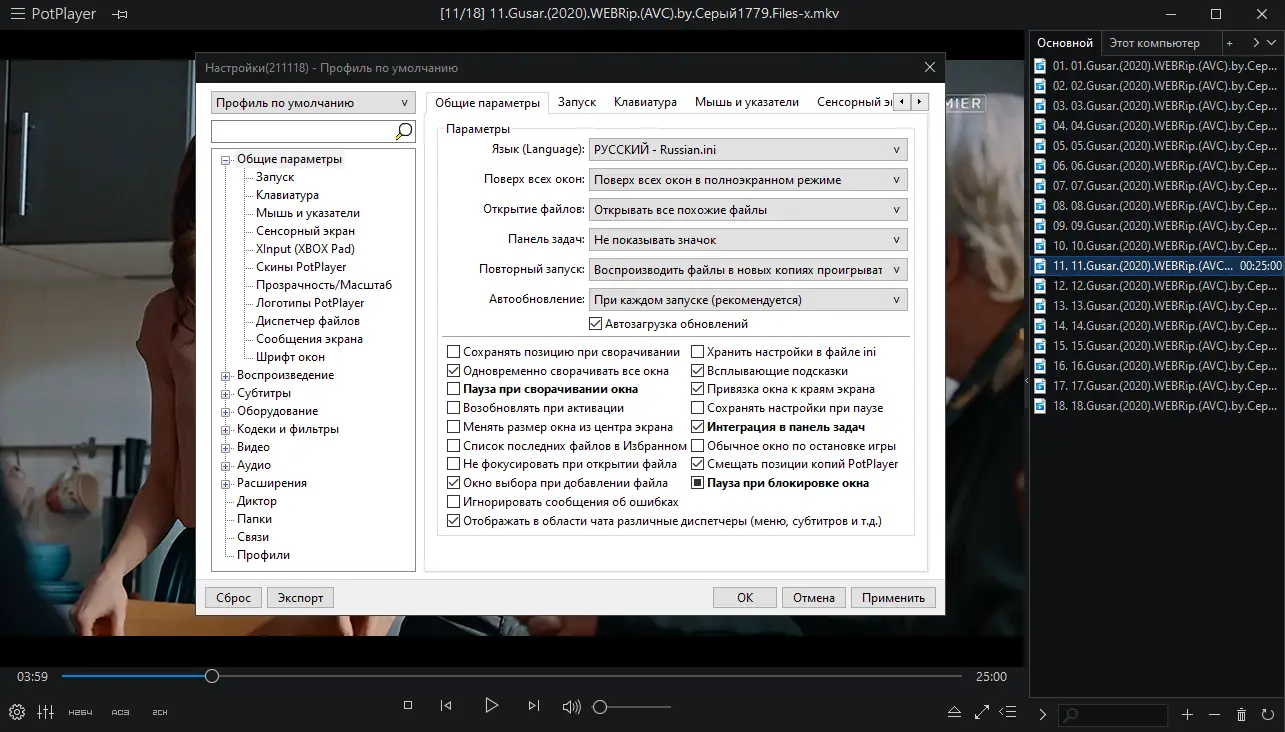The height and width of the screenshot is (732, 1285).
Task: Click the 'Экспорт' button
Action: [x=301, y=598]
